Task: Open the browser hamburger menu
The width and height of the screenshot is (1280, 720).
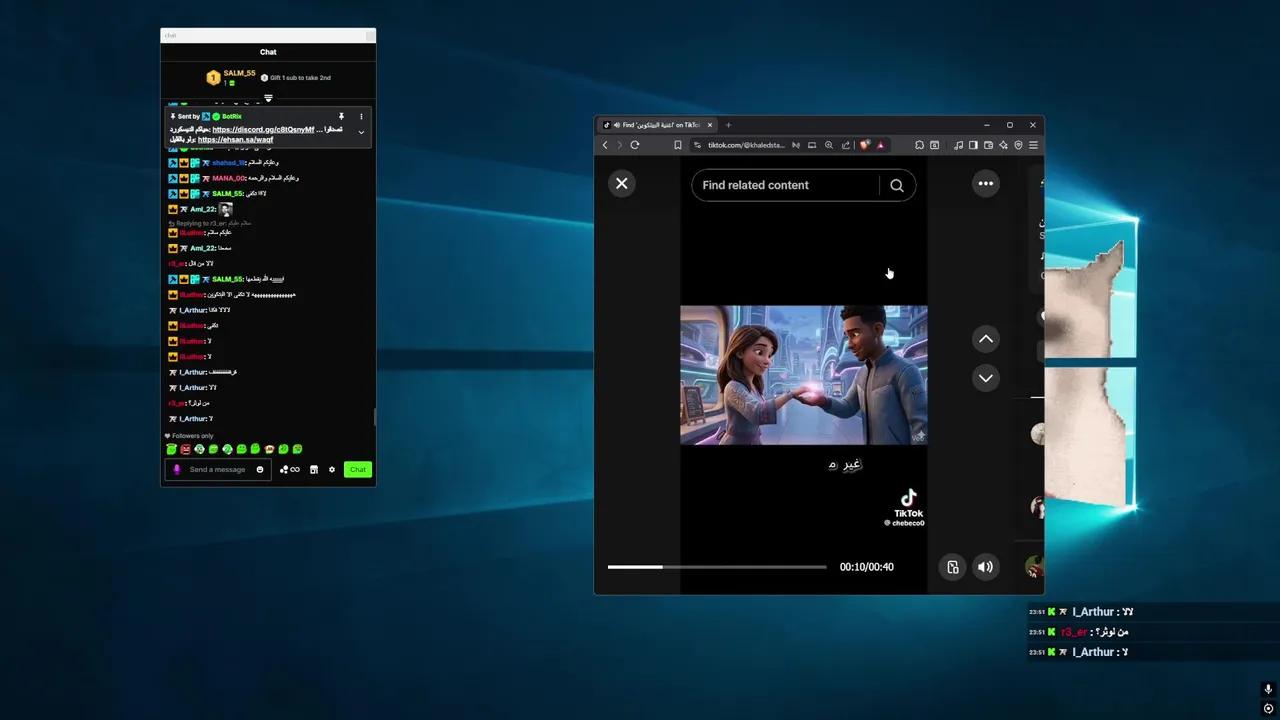Action: click(x=1033, y=145)
